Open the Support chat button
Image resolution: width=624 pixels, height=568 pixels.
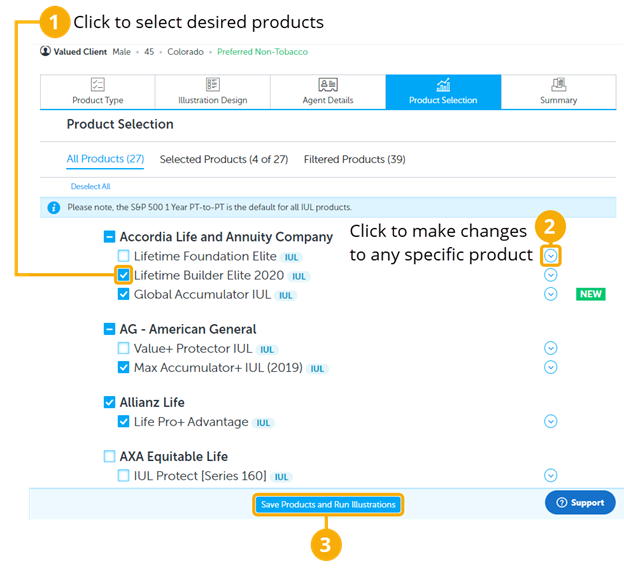pyautogui.click(x=580, y=502)
